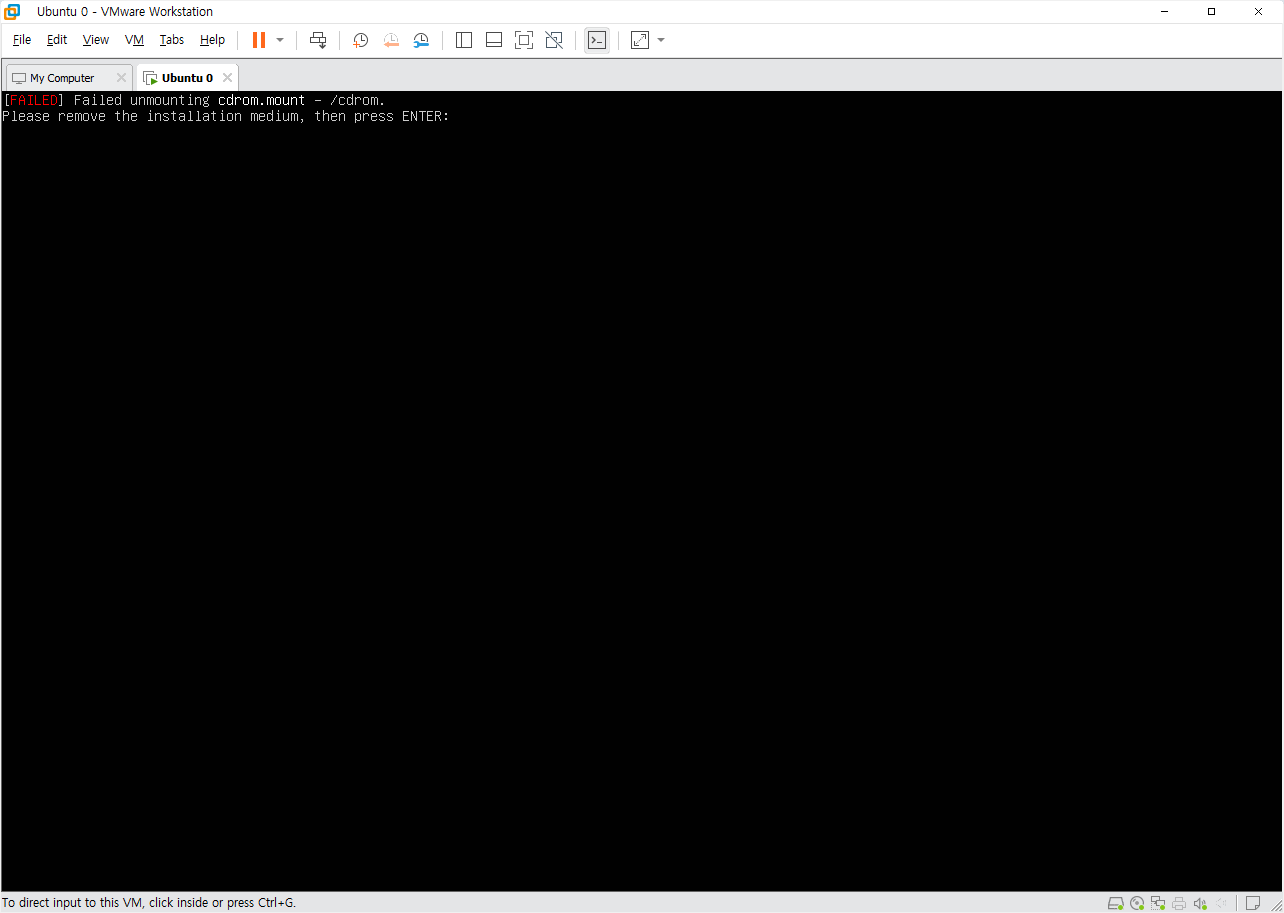Enter full screen mode
The height and width of the screenshot is (913, 1284).
click(524, 40)
